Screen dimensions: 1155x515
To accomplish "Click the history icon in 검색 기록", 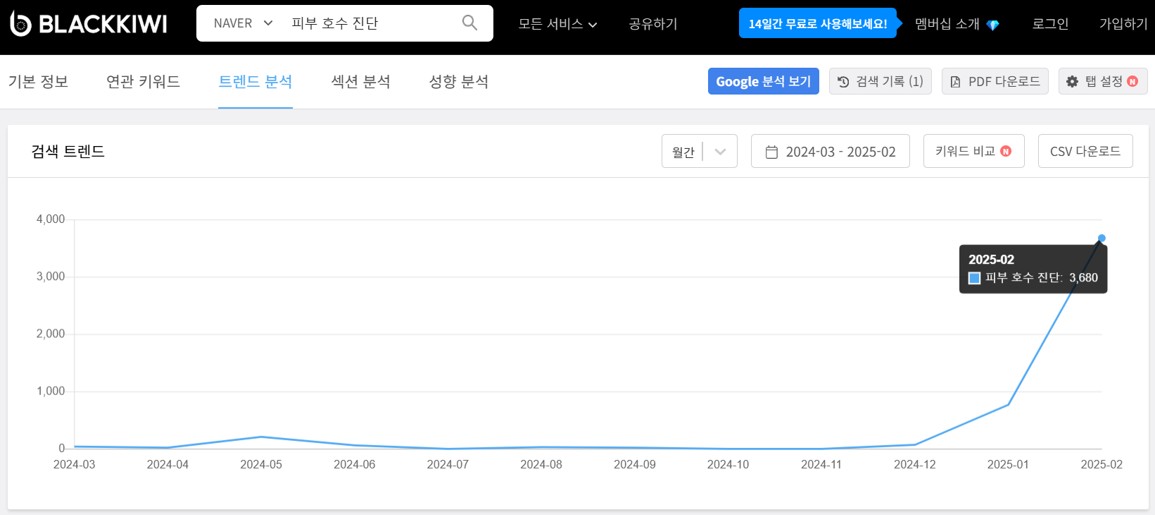I will tap(843, 82).
